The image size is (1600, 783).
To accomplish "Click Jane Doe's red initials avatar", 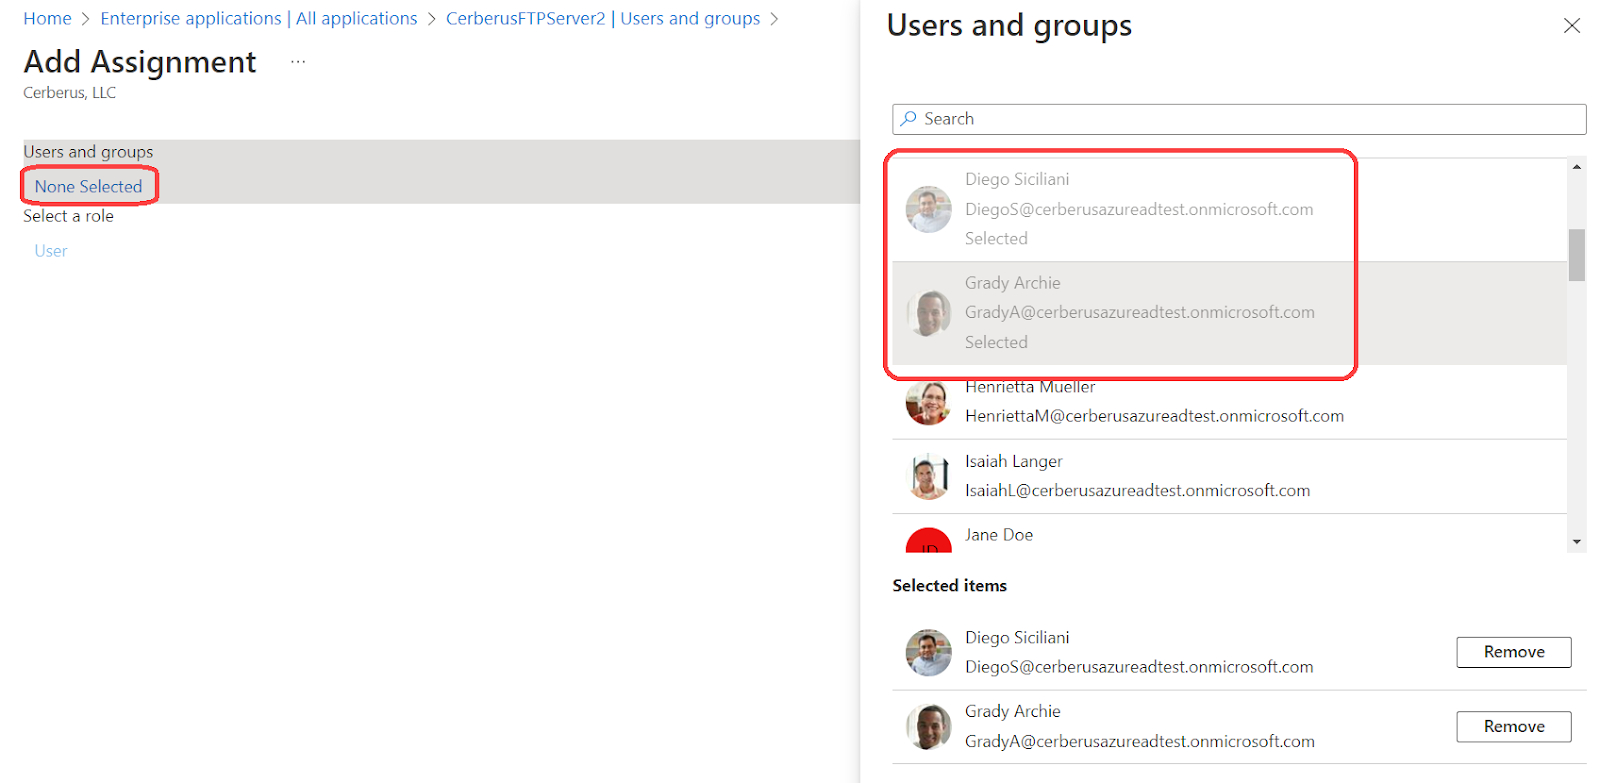I will pos(928,541).
